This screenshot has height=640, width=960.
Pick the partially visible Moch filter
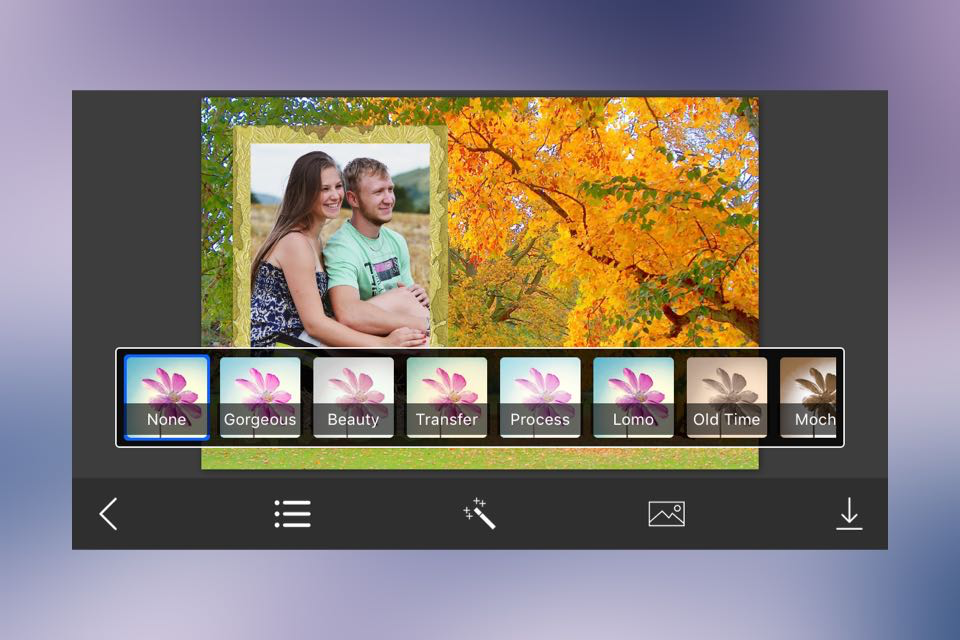808,397
